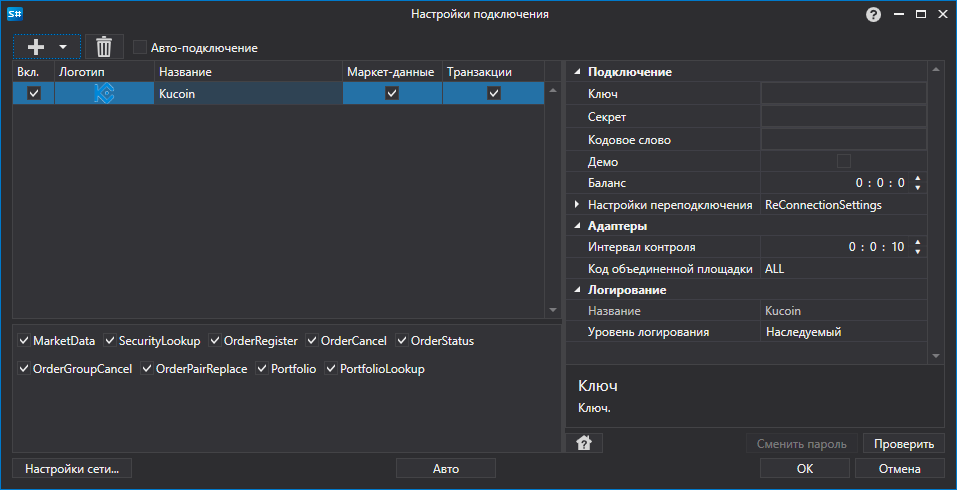Screen dimensions: 957x490
Task: Click the Настройки сети... button
Action: point(72,469)
